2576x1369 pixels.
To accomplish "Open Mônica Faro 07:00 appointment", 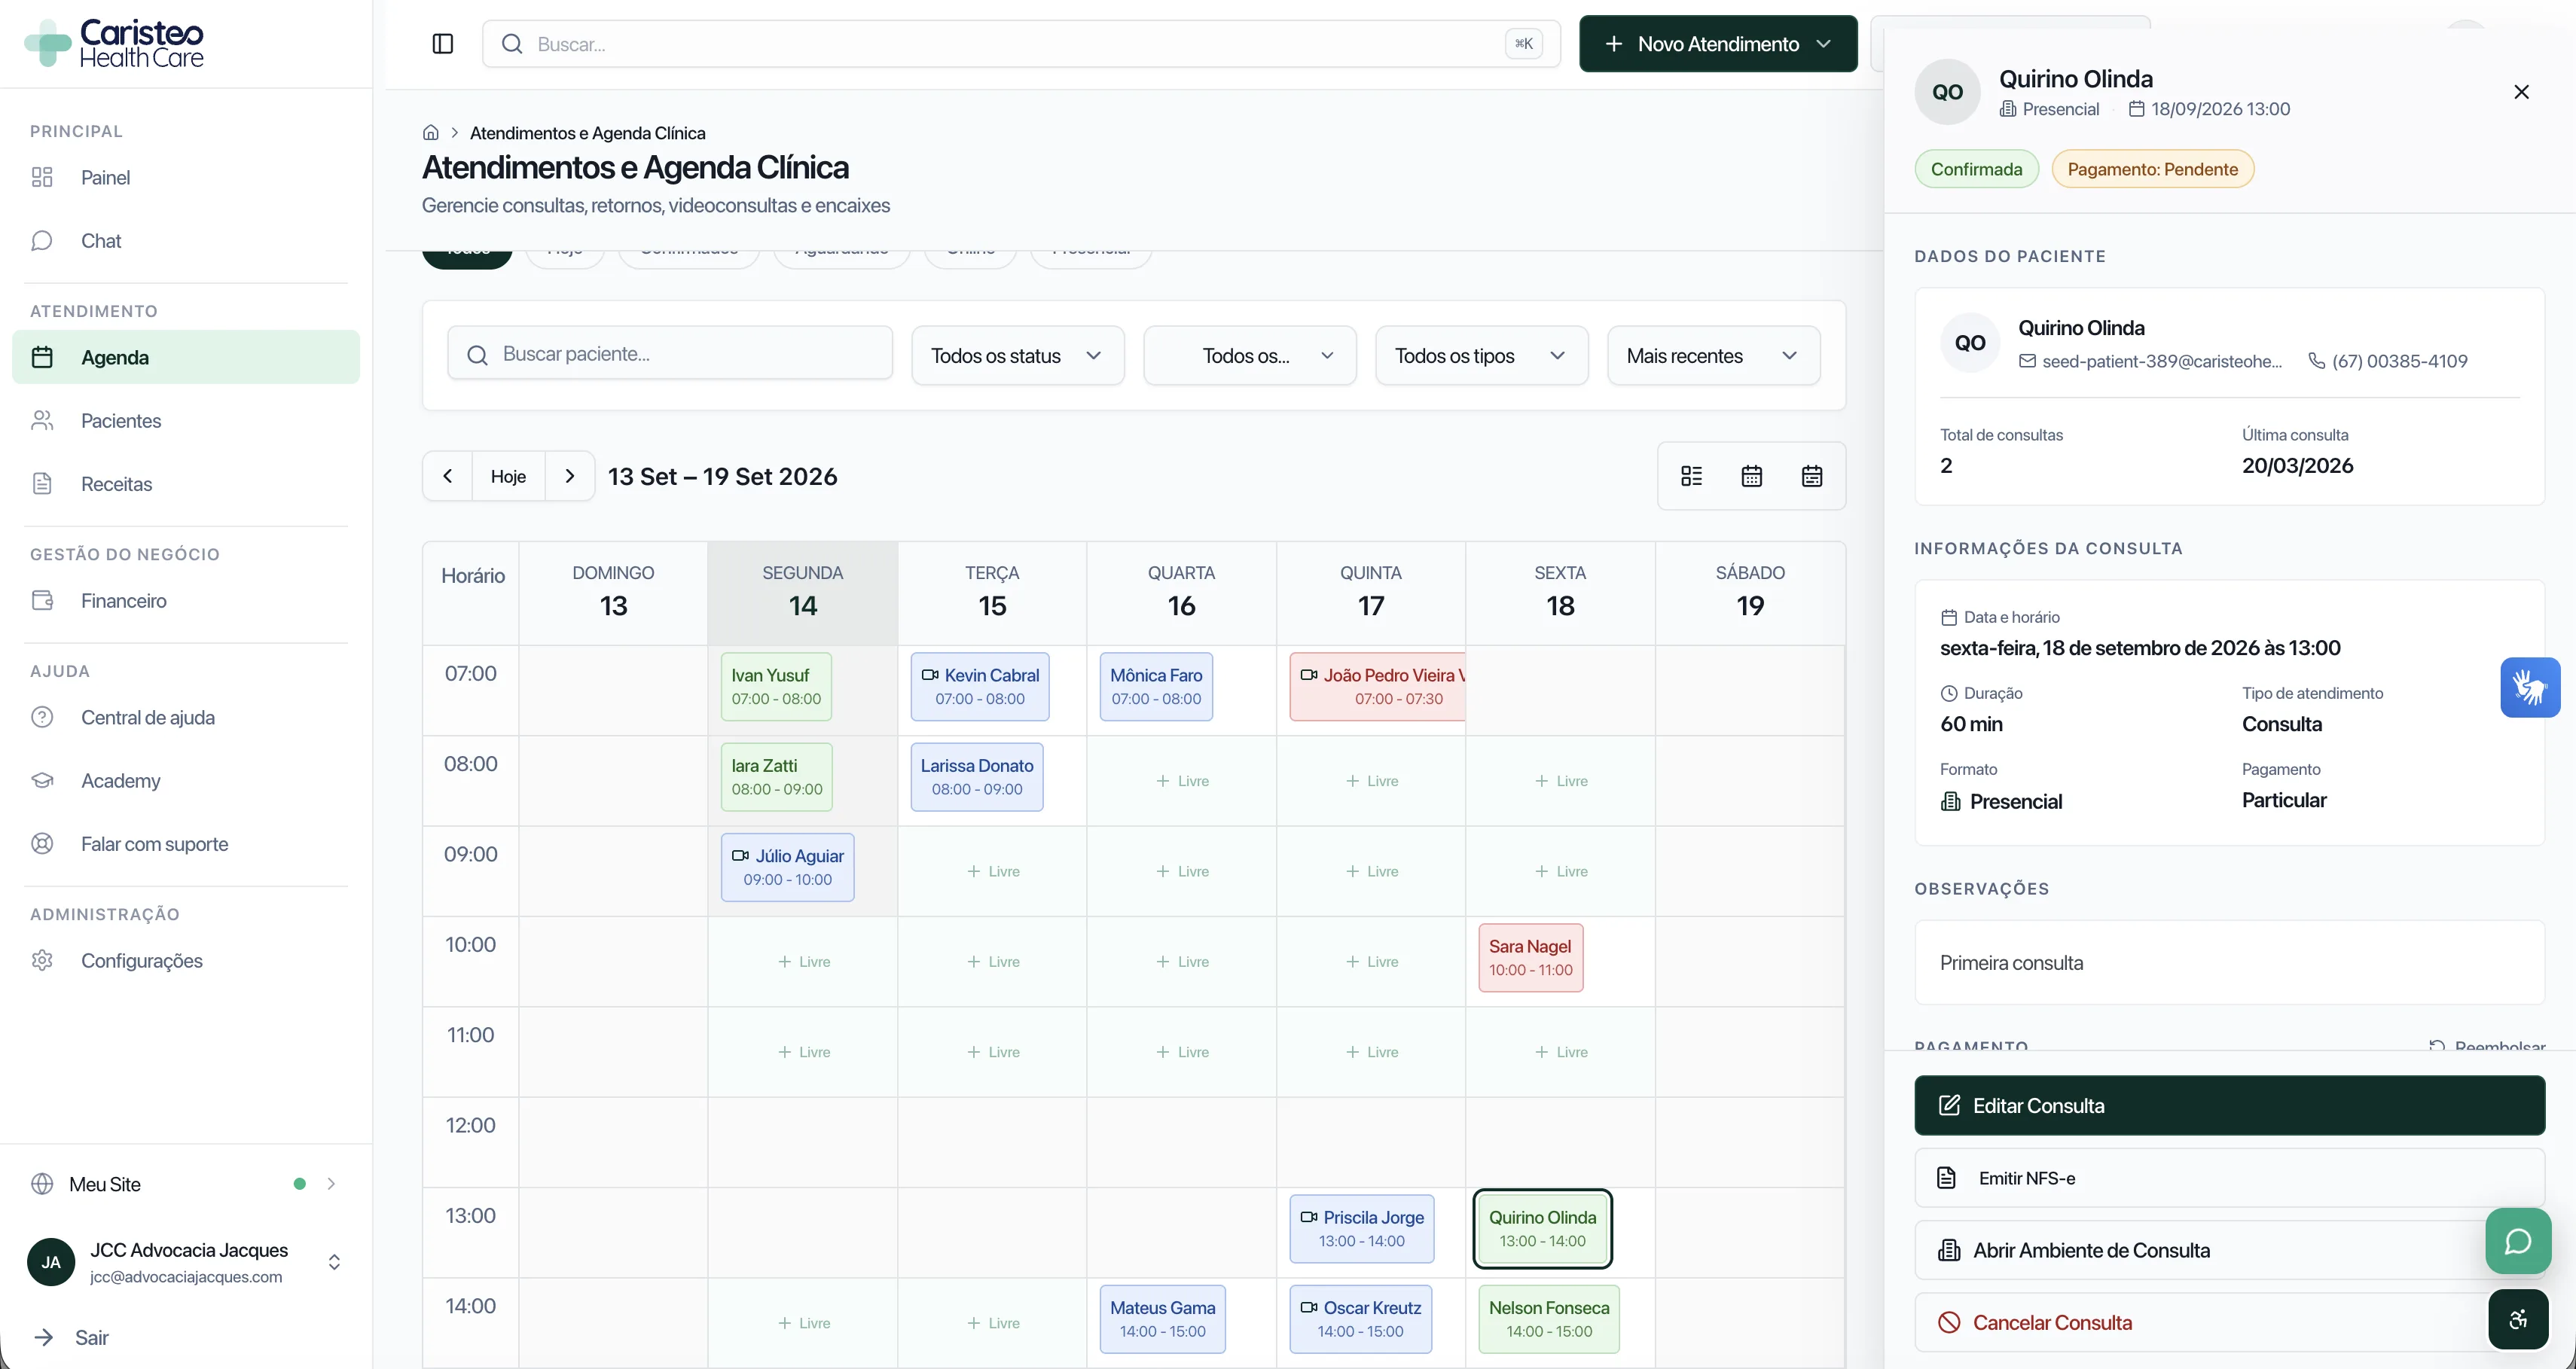I will [1156, 687].
